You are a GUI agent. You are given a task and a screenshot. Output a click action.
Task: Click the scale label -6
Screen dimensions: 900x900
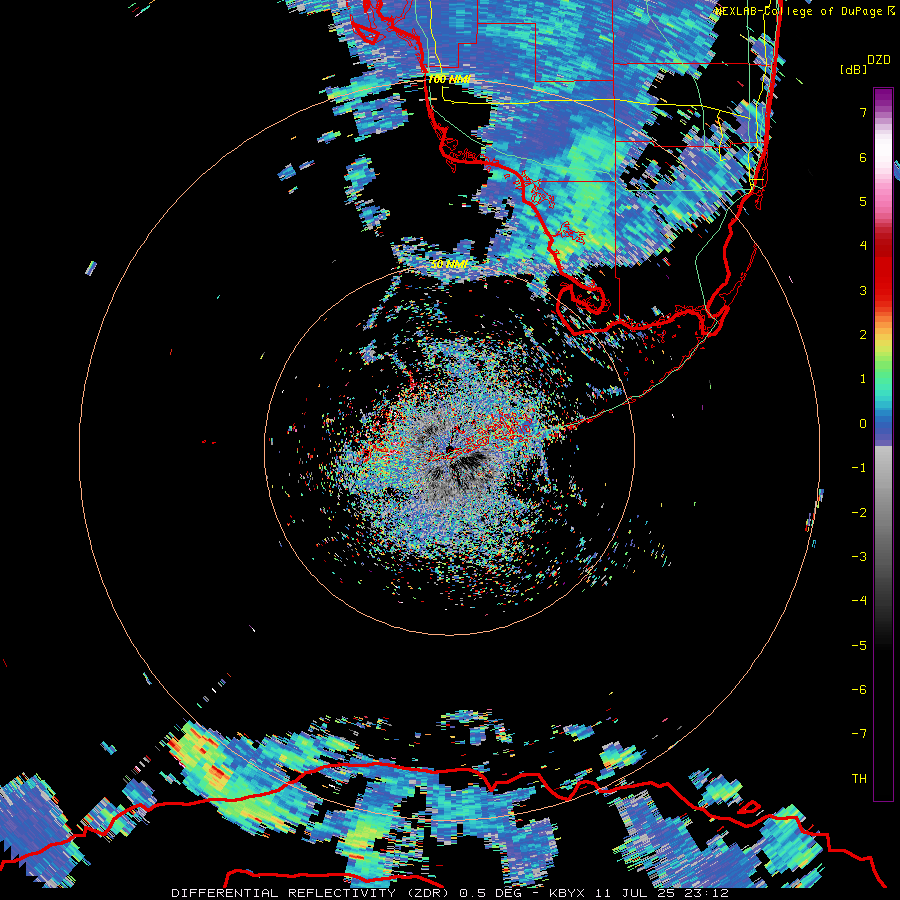[859, 690]
